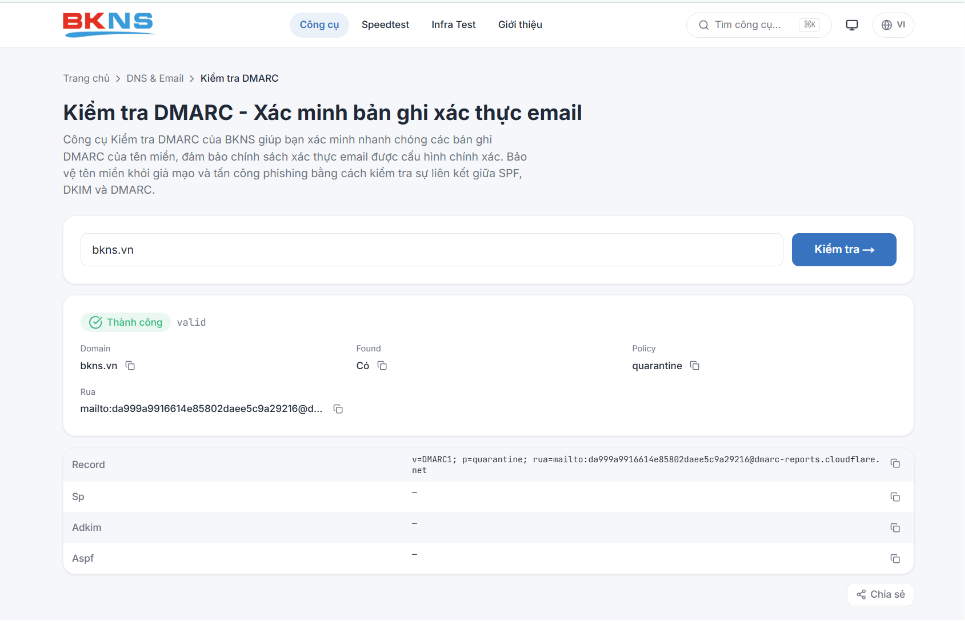Click the Adkim row label

coord(87,527)
